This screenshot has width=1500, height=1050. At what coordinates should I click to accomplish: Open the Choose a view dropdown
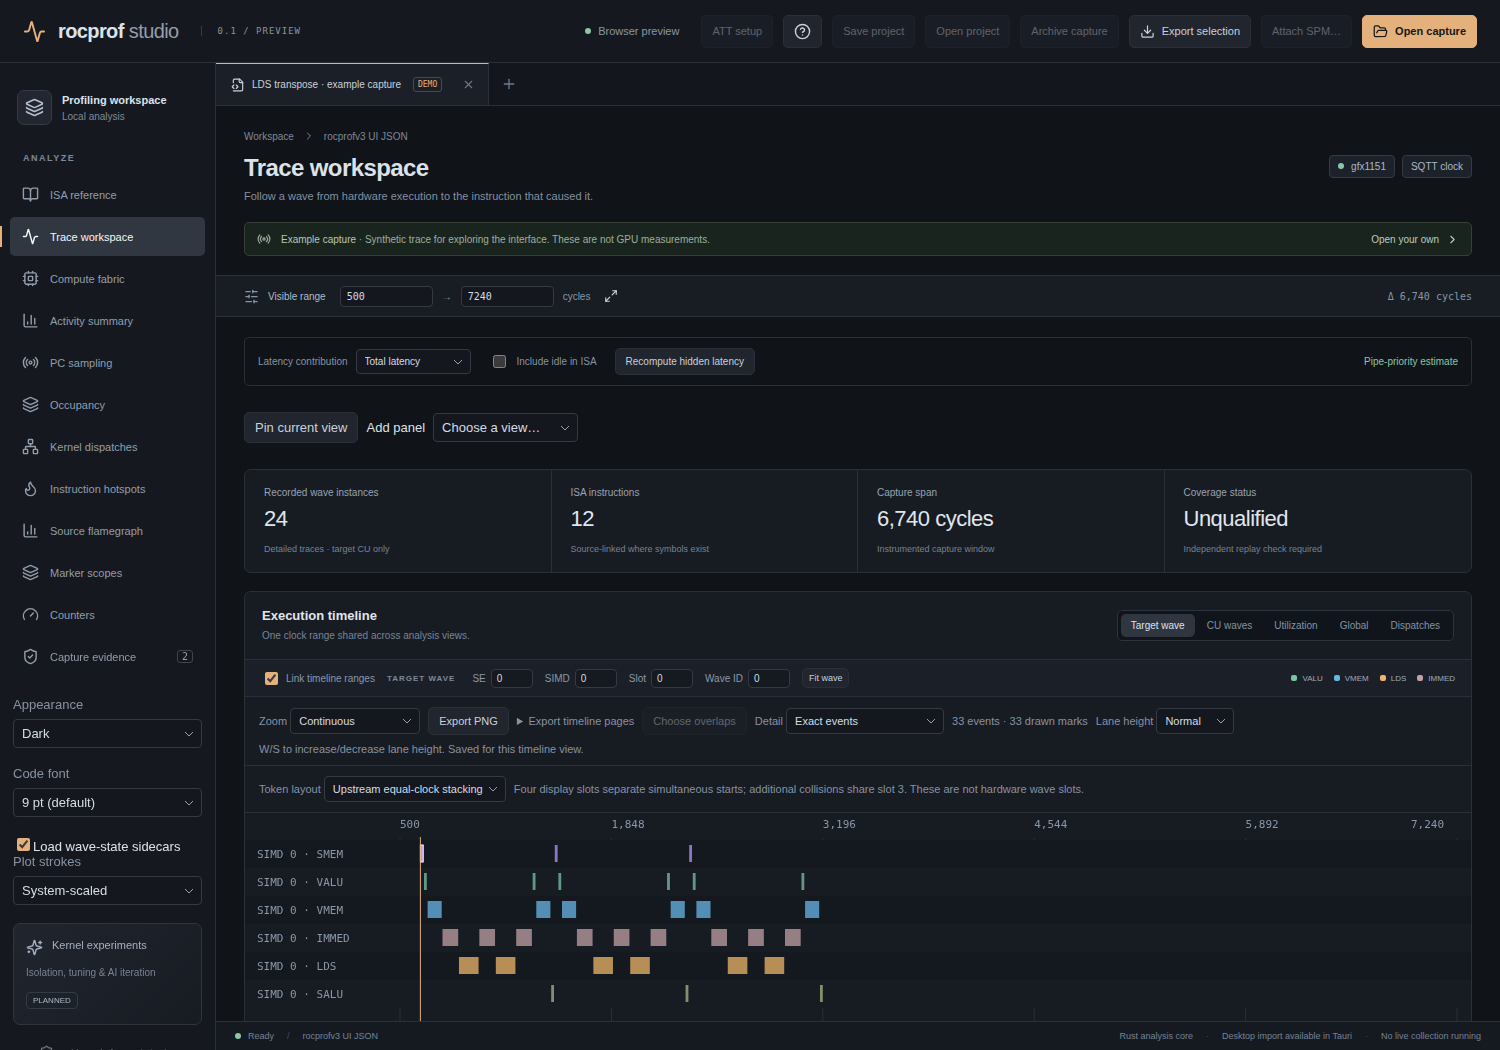pos(505,428)
